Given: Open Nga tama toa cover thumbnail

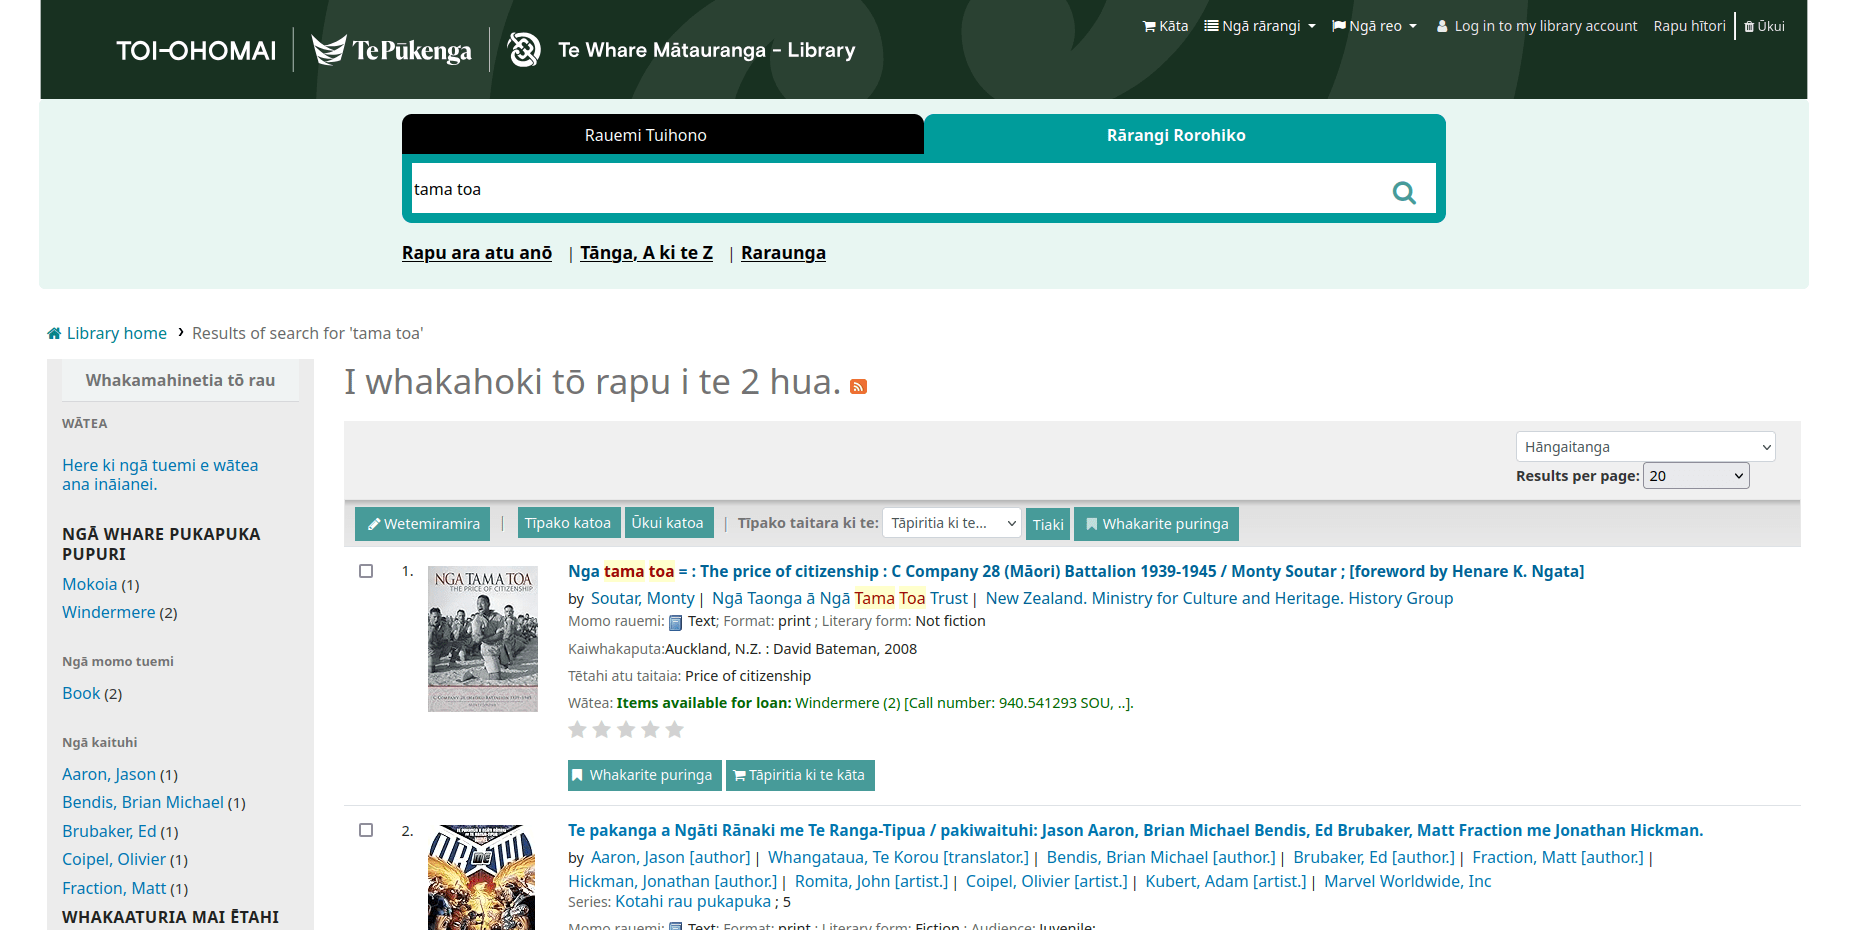Looking at the screenshot, I should click(x=483, y=639).
